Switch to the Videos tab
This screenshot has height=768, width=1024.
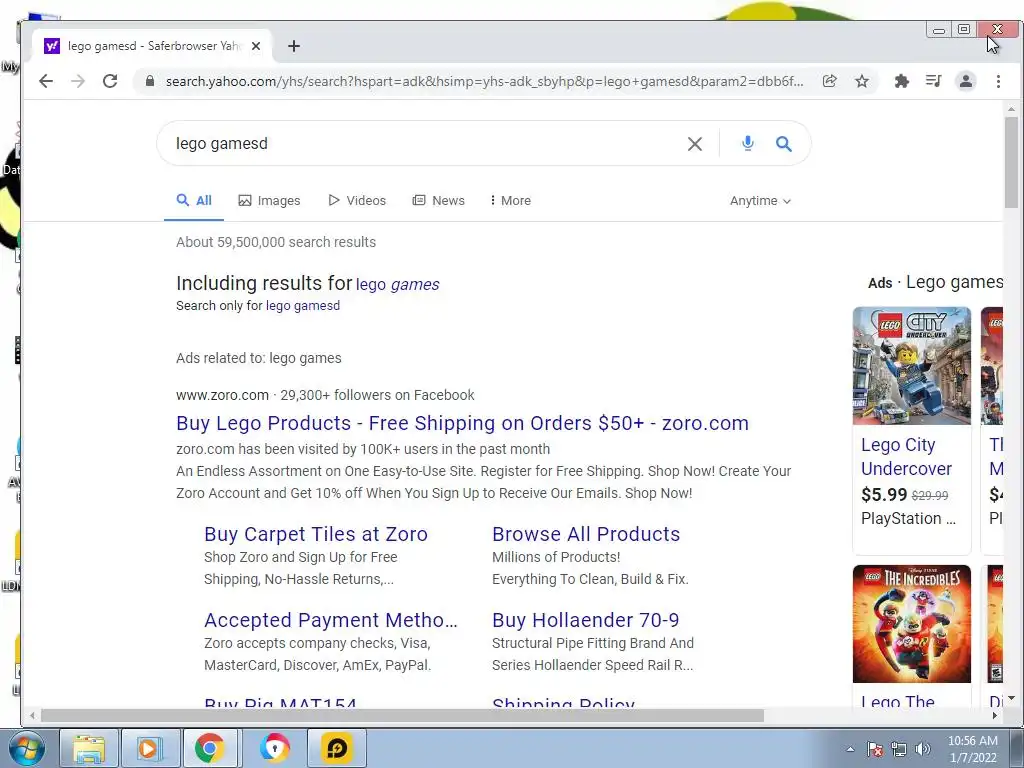click(357, 200)
